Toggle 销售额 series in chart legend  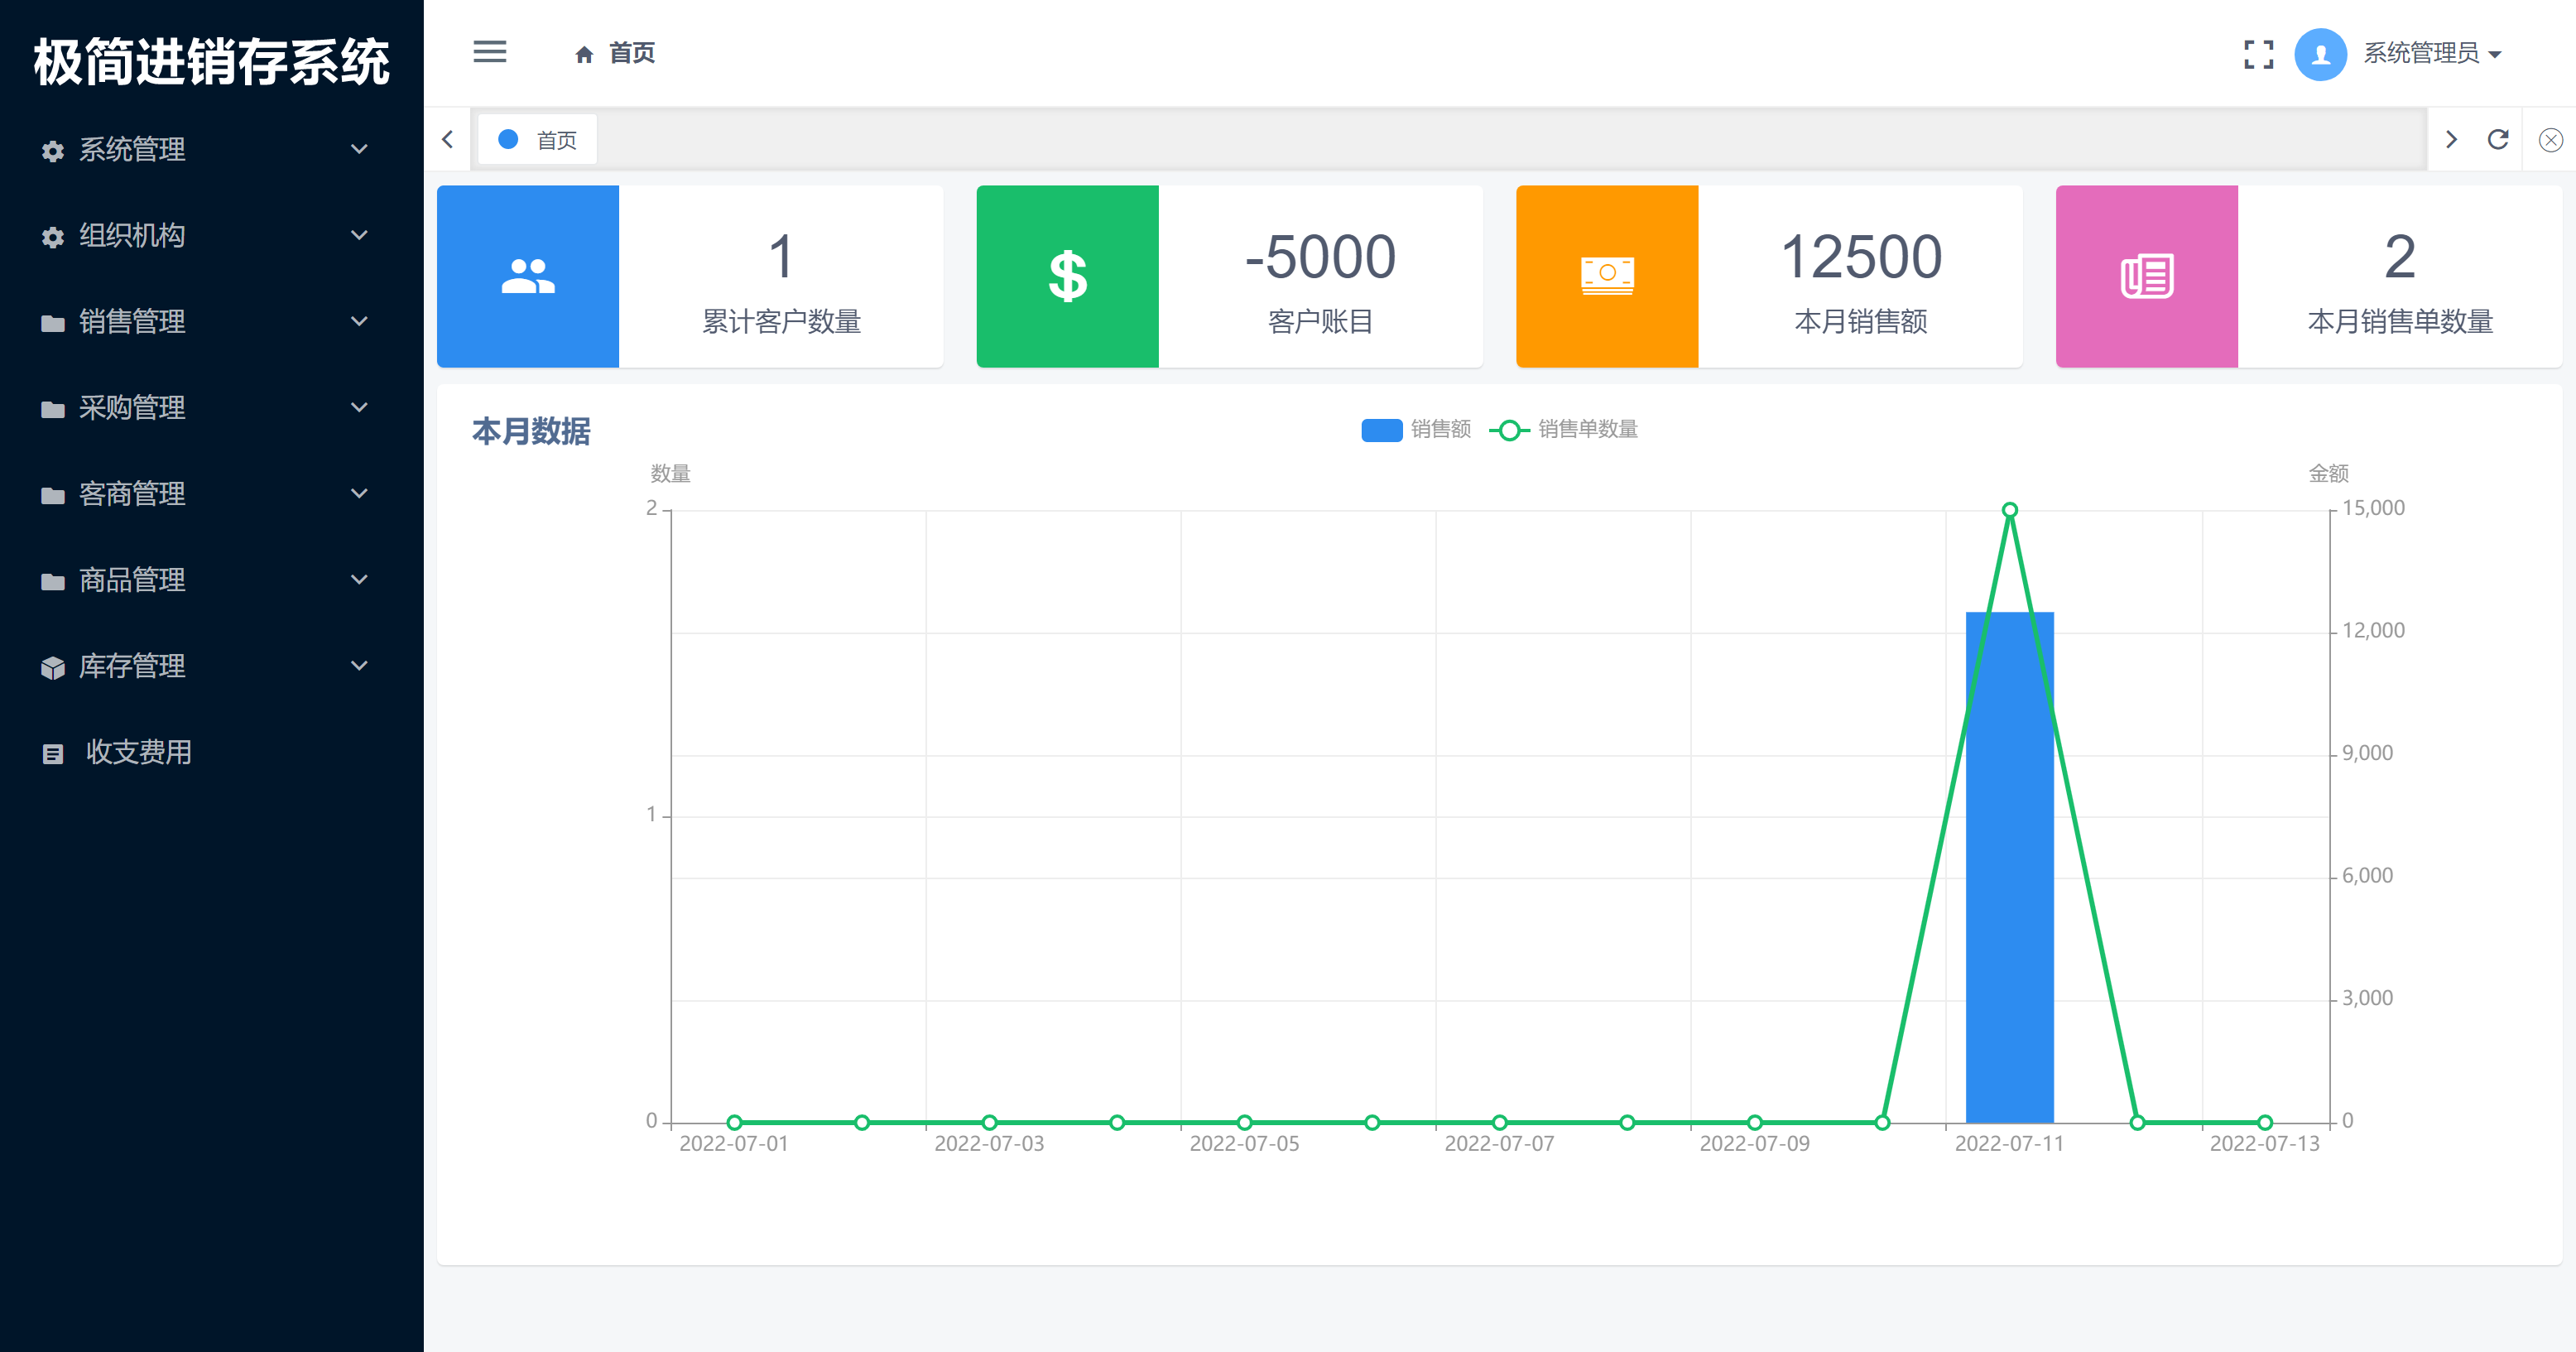(x=1416, y=430)
